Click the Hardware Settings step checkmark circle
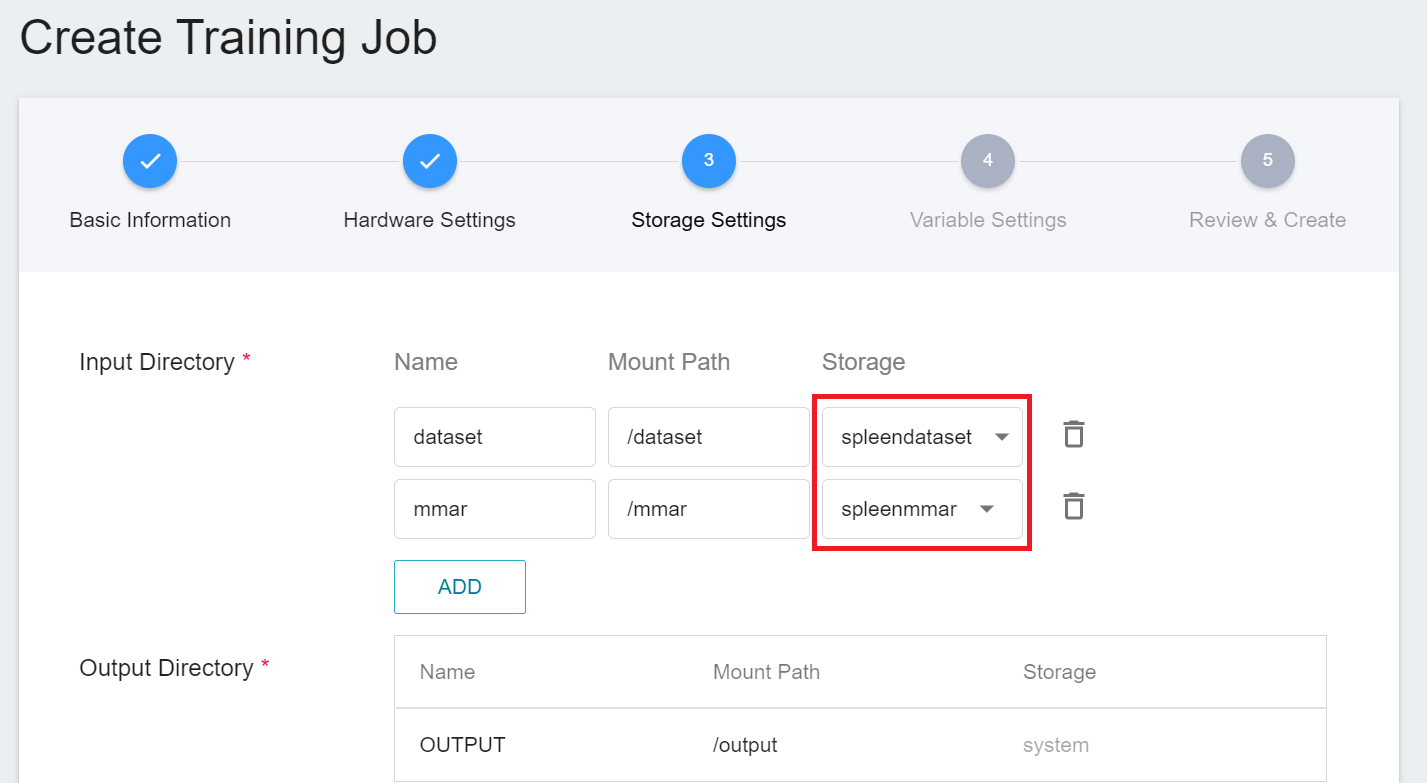Viewport: 1427px width, 783px height. point(430,161)
